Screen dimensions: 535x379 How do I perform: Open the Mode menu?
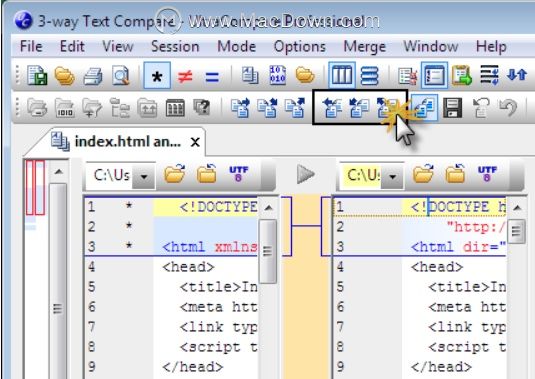[236, 46]
